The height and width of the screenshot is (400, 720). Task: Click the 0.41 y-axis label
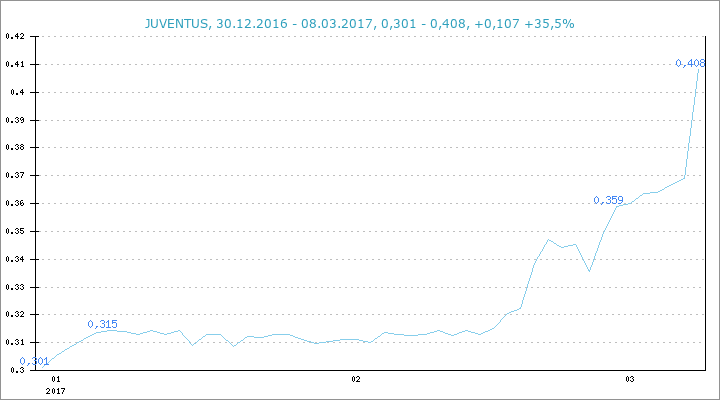tap(15, 64)
